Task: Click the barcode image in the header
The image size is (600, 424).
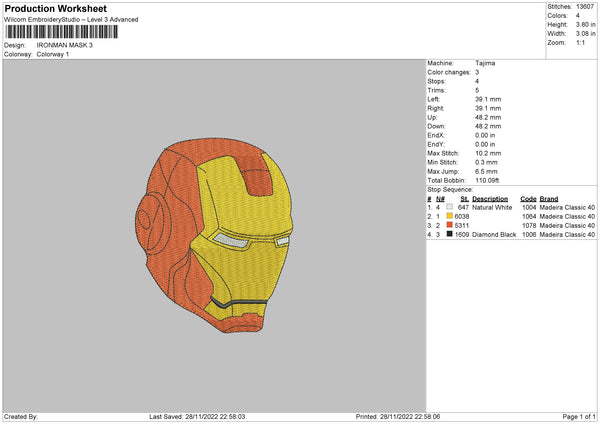Action: 62,32
